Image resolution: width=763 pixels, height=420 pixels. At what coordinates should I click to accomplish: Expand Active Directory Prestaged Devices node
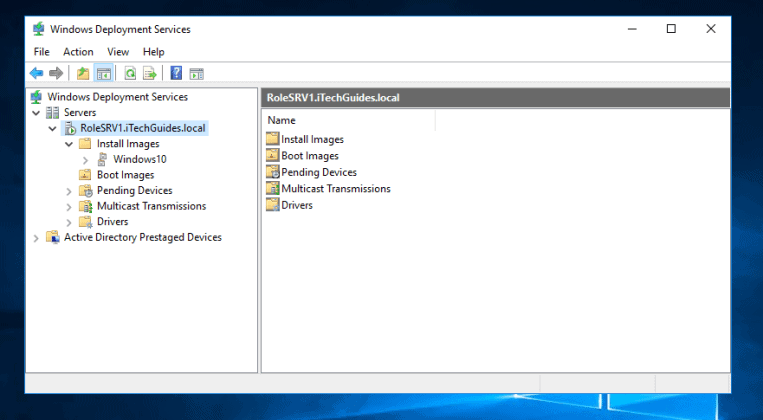tap(37, 238)
